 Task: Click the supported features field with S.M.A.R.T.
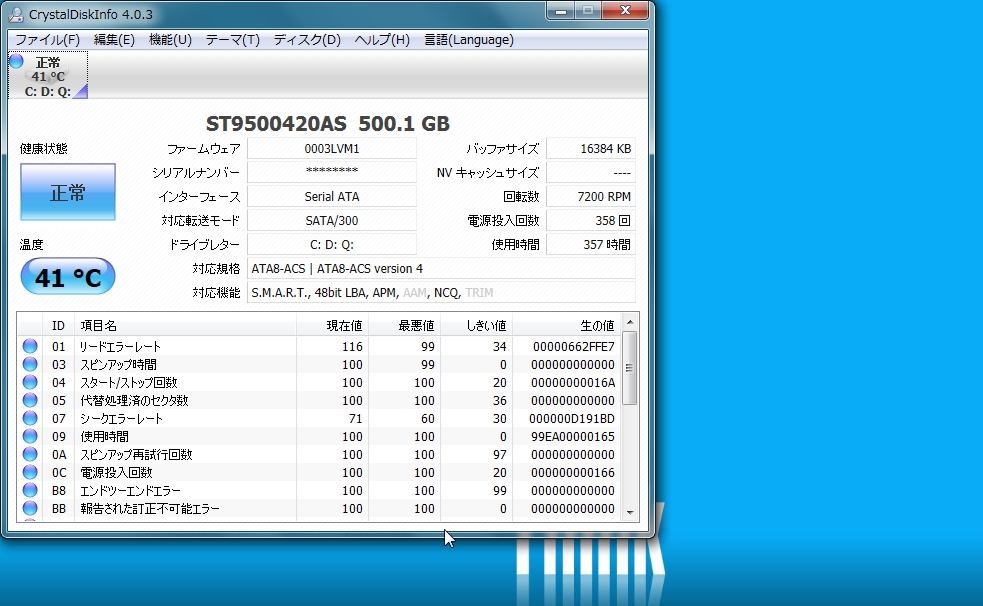click(x=441, y=293)
